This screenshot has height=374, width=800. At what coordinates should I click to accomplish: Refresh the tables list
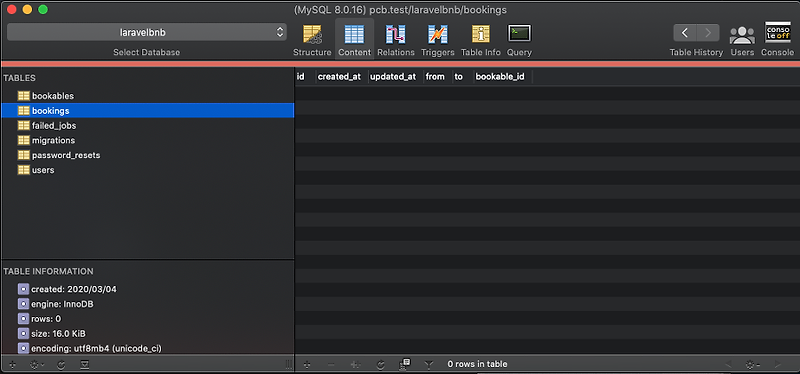pyautogui.click(x=61, y=365)
